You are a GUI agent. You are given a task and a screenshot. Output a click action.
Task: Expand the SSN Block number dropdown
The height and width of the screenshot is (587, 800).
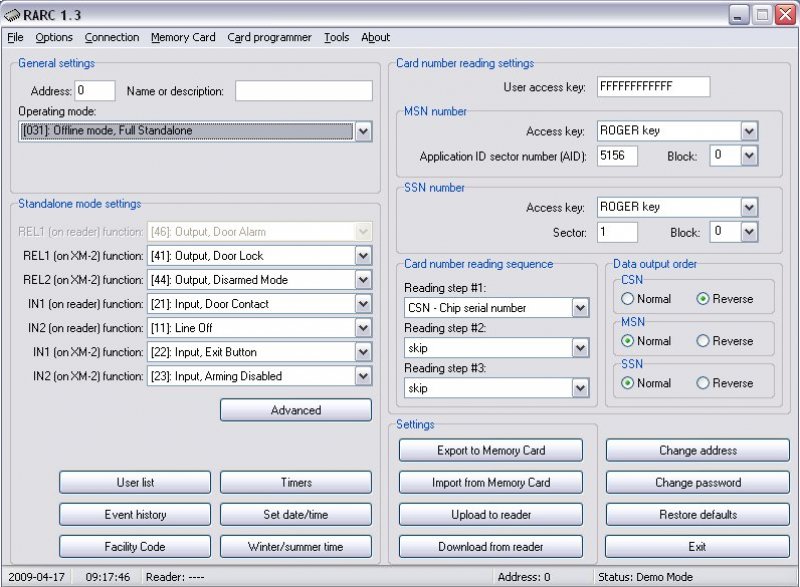click(x=749, y=232)
